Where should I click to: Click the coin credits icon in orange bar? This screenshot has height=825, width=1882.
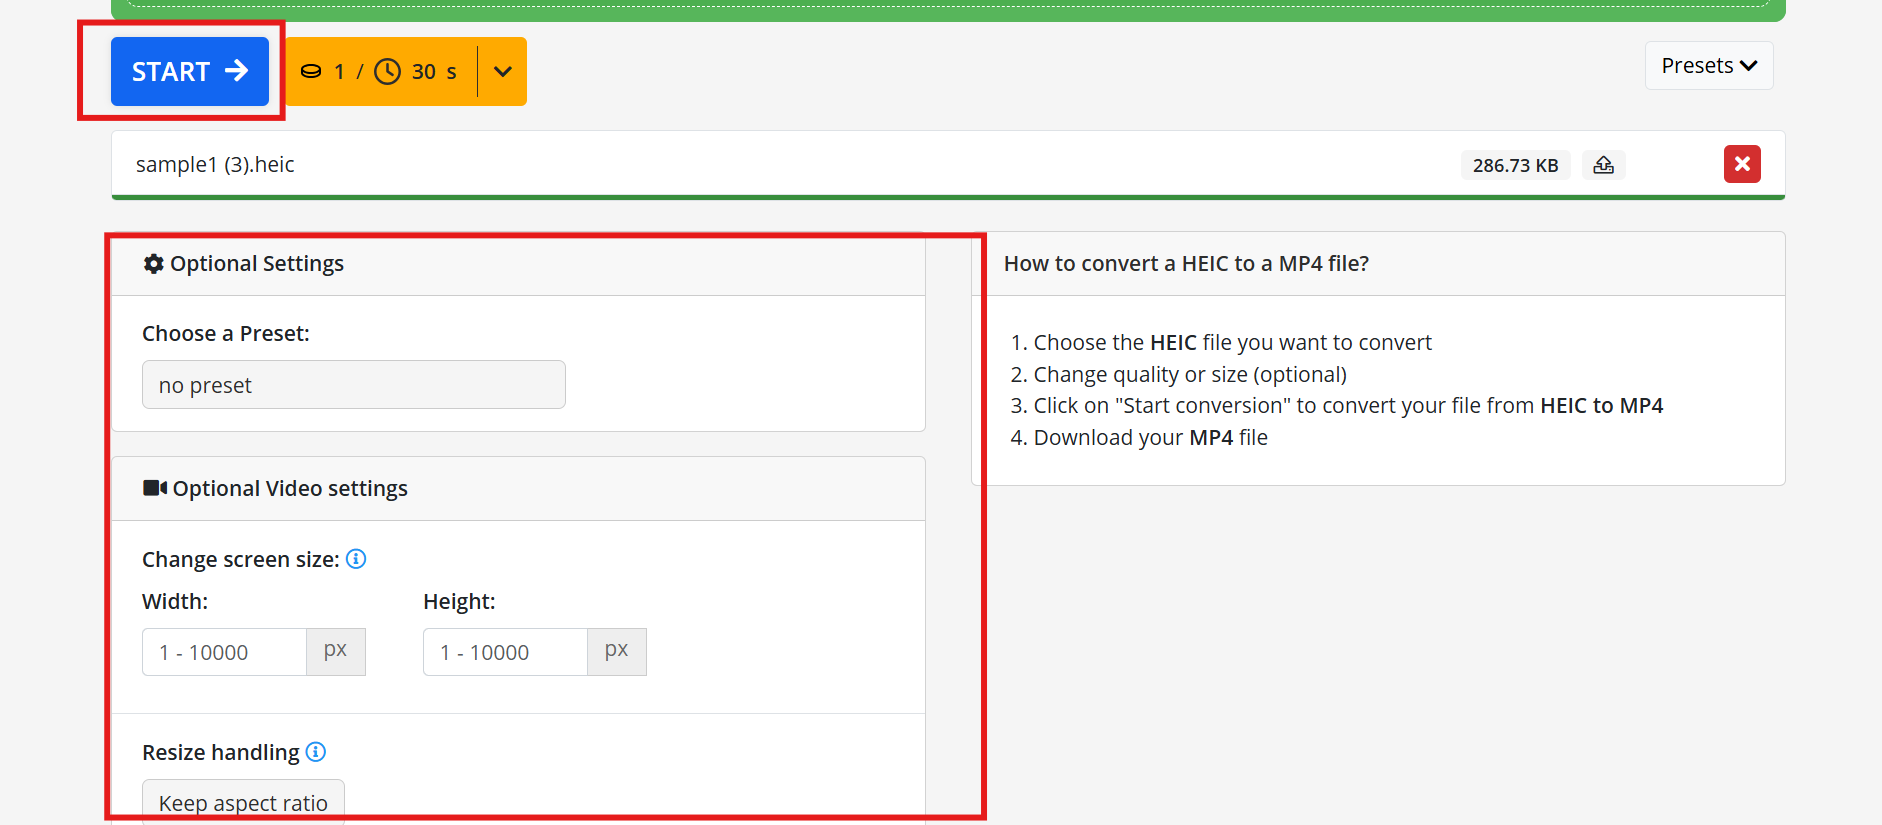point(311,71)
